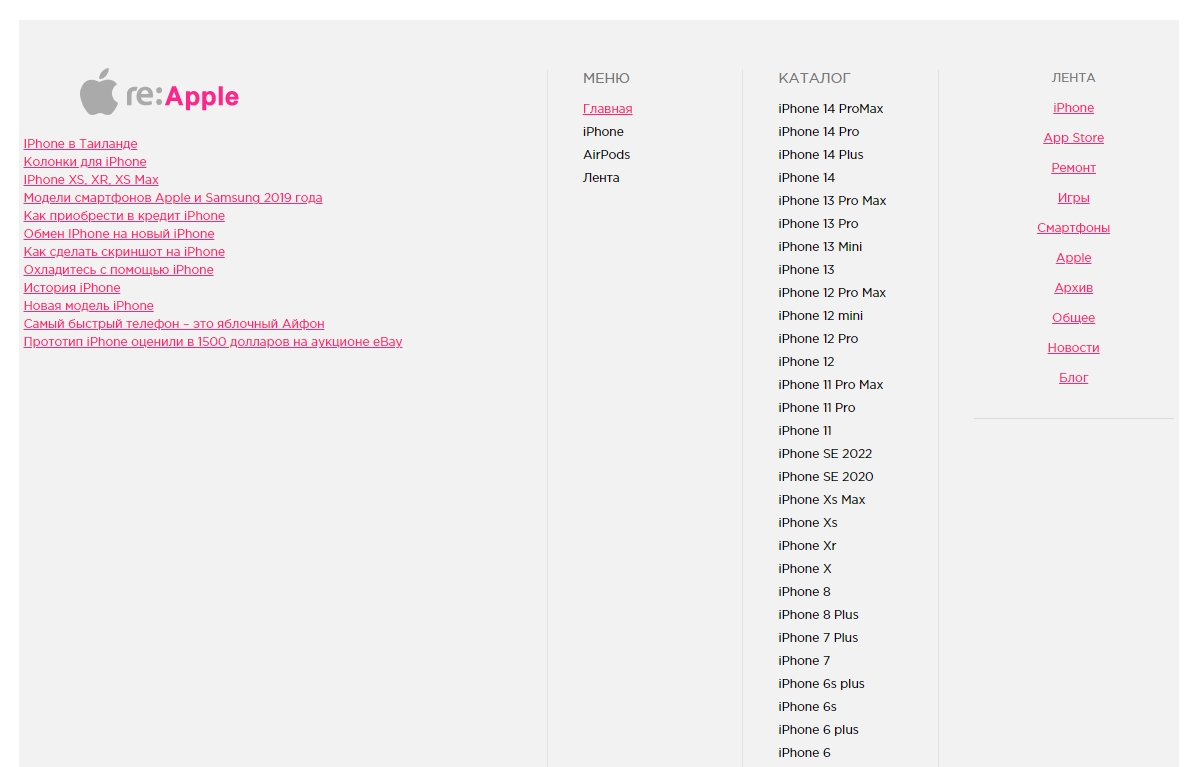
Task: Open 'Блог' feed tag
Action: pyautogui.click(x=1073, y=378)
